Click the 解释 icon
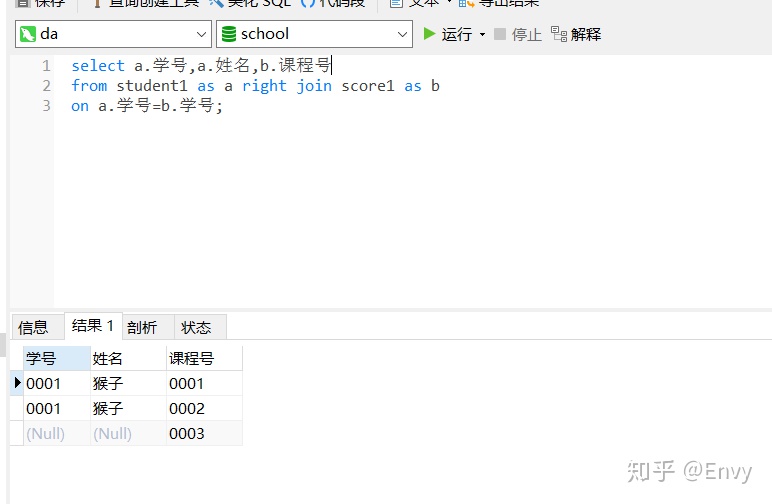772x504 pixels. coord(559,34)
